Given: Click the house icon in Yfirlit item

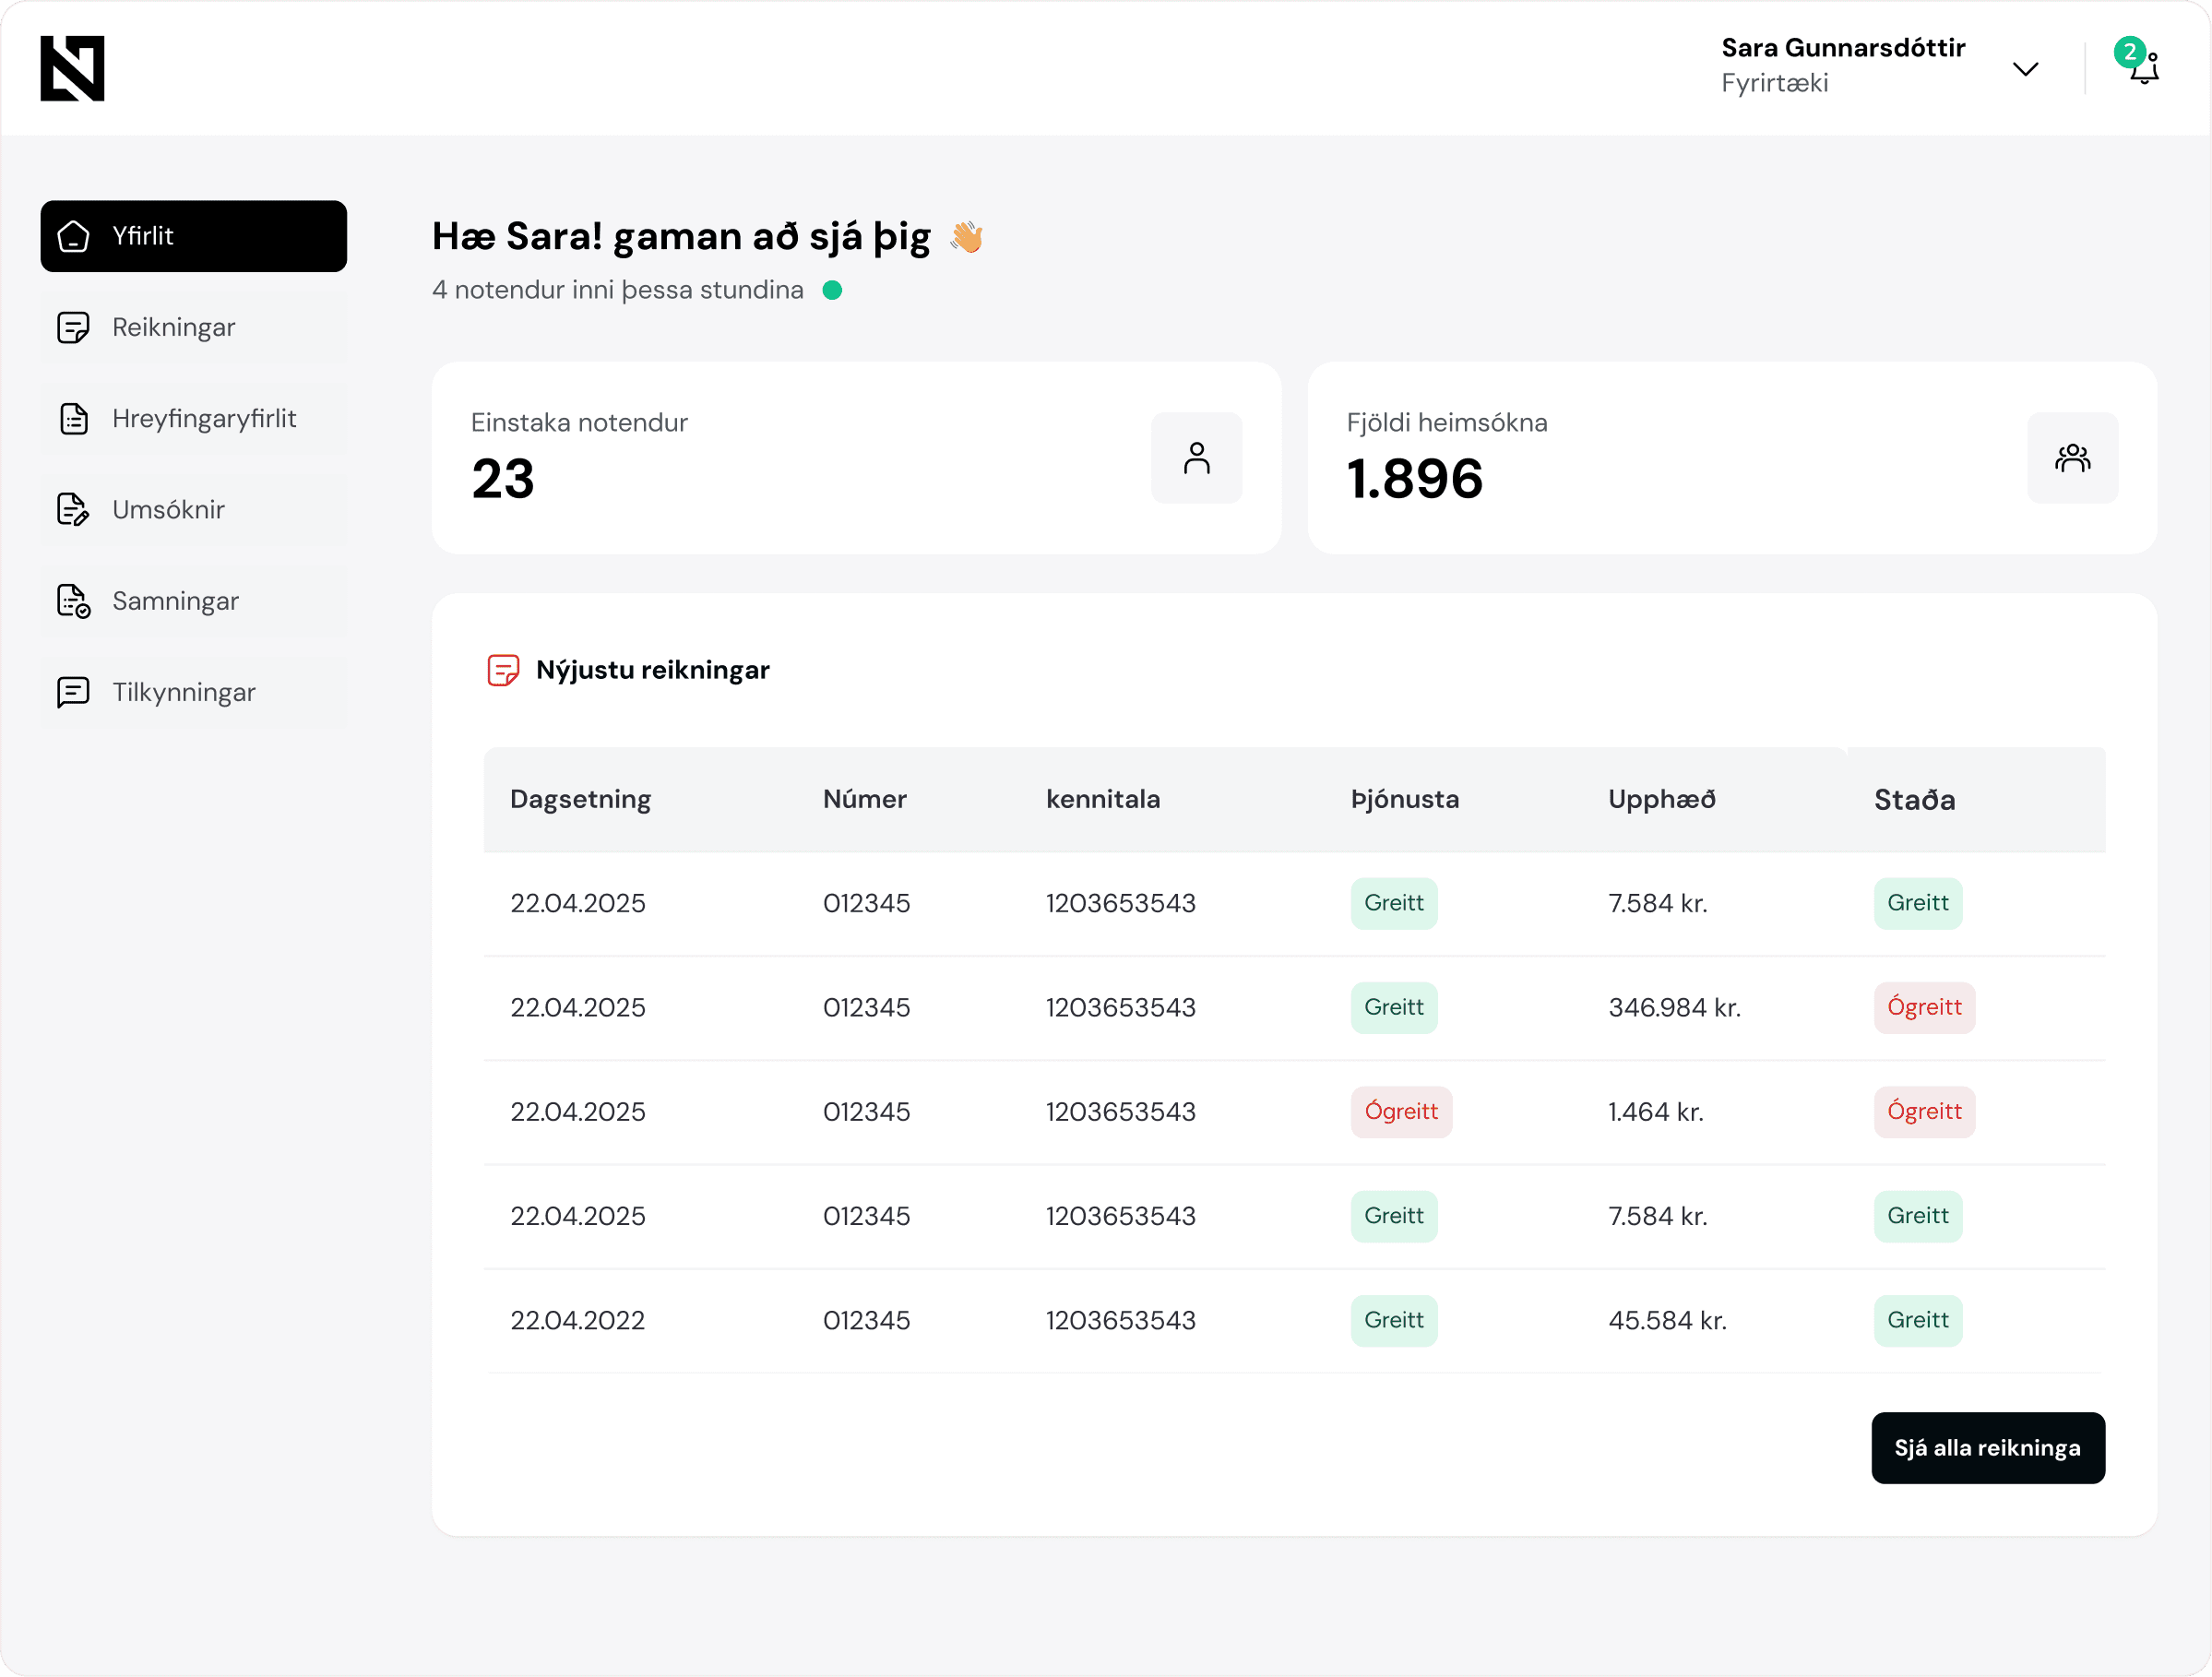Looking at the screenshot, I should coord(74,236).
